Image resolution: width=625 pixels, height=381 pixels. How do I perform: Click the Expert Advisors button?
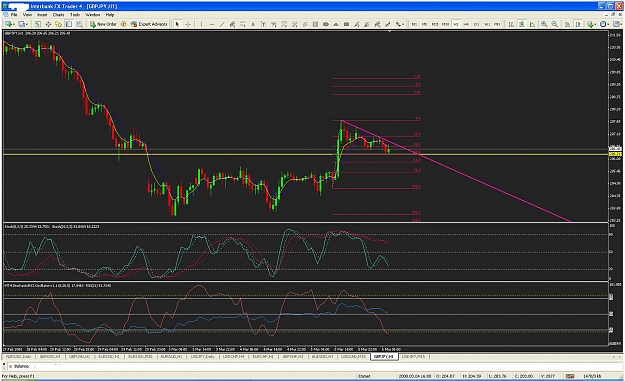pyautogui.click(x=149, y=24)
